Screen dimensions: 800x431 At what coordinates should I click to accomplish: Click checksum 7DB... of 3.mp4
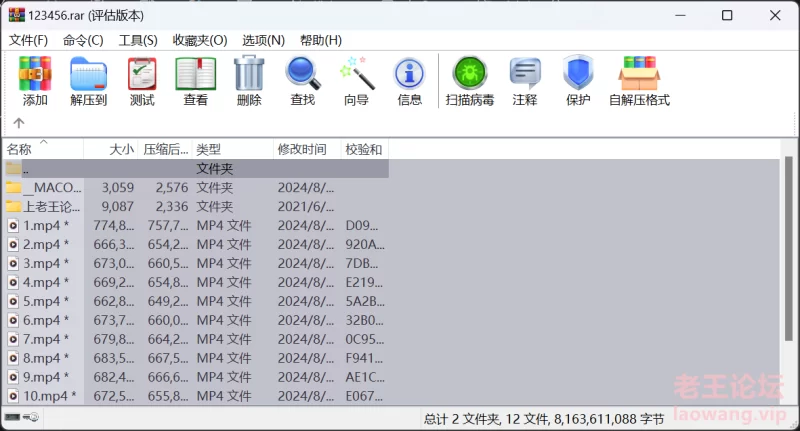tap(362, 263)
